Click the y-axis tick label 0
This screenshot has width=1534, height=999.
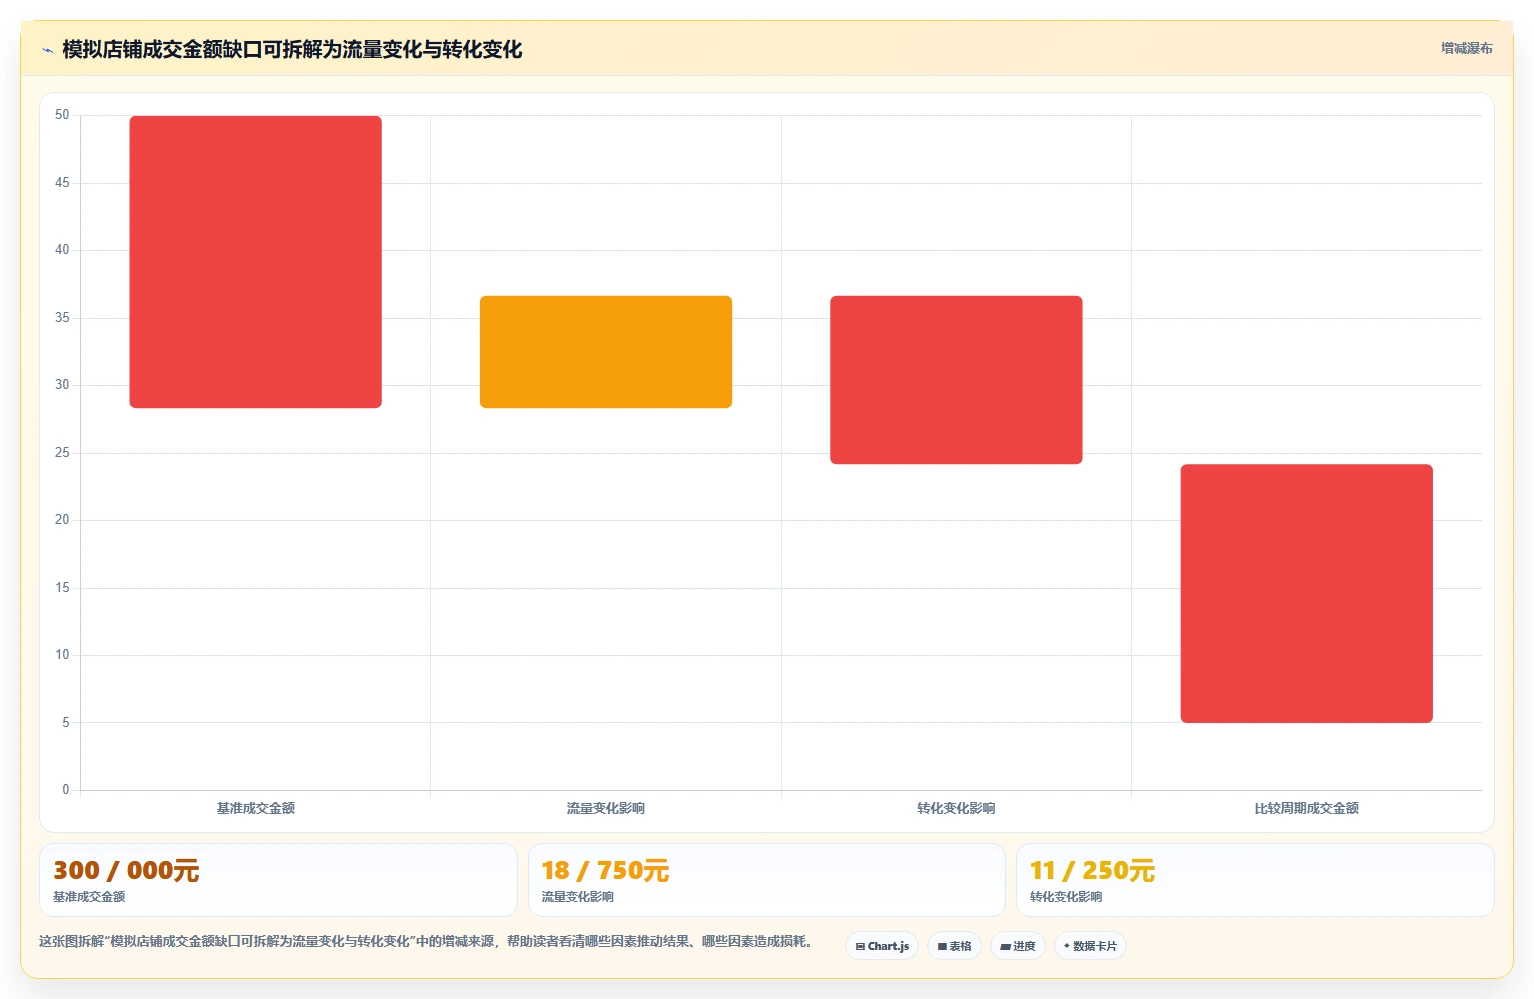(x=66, y=790)
